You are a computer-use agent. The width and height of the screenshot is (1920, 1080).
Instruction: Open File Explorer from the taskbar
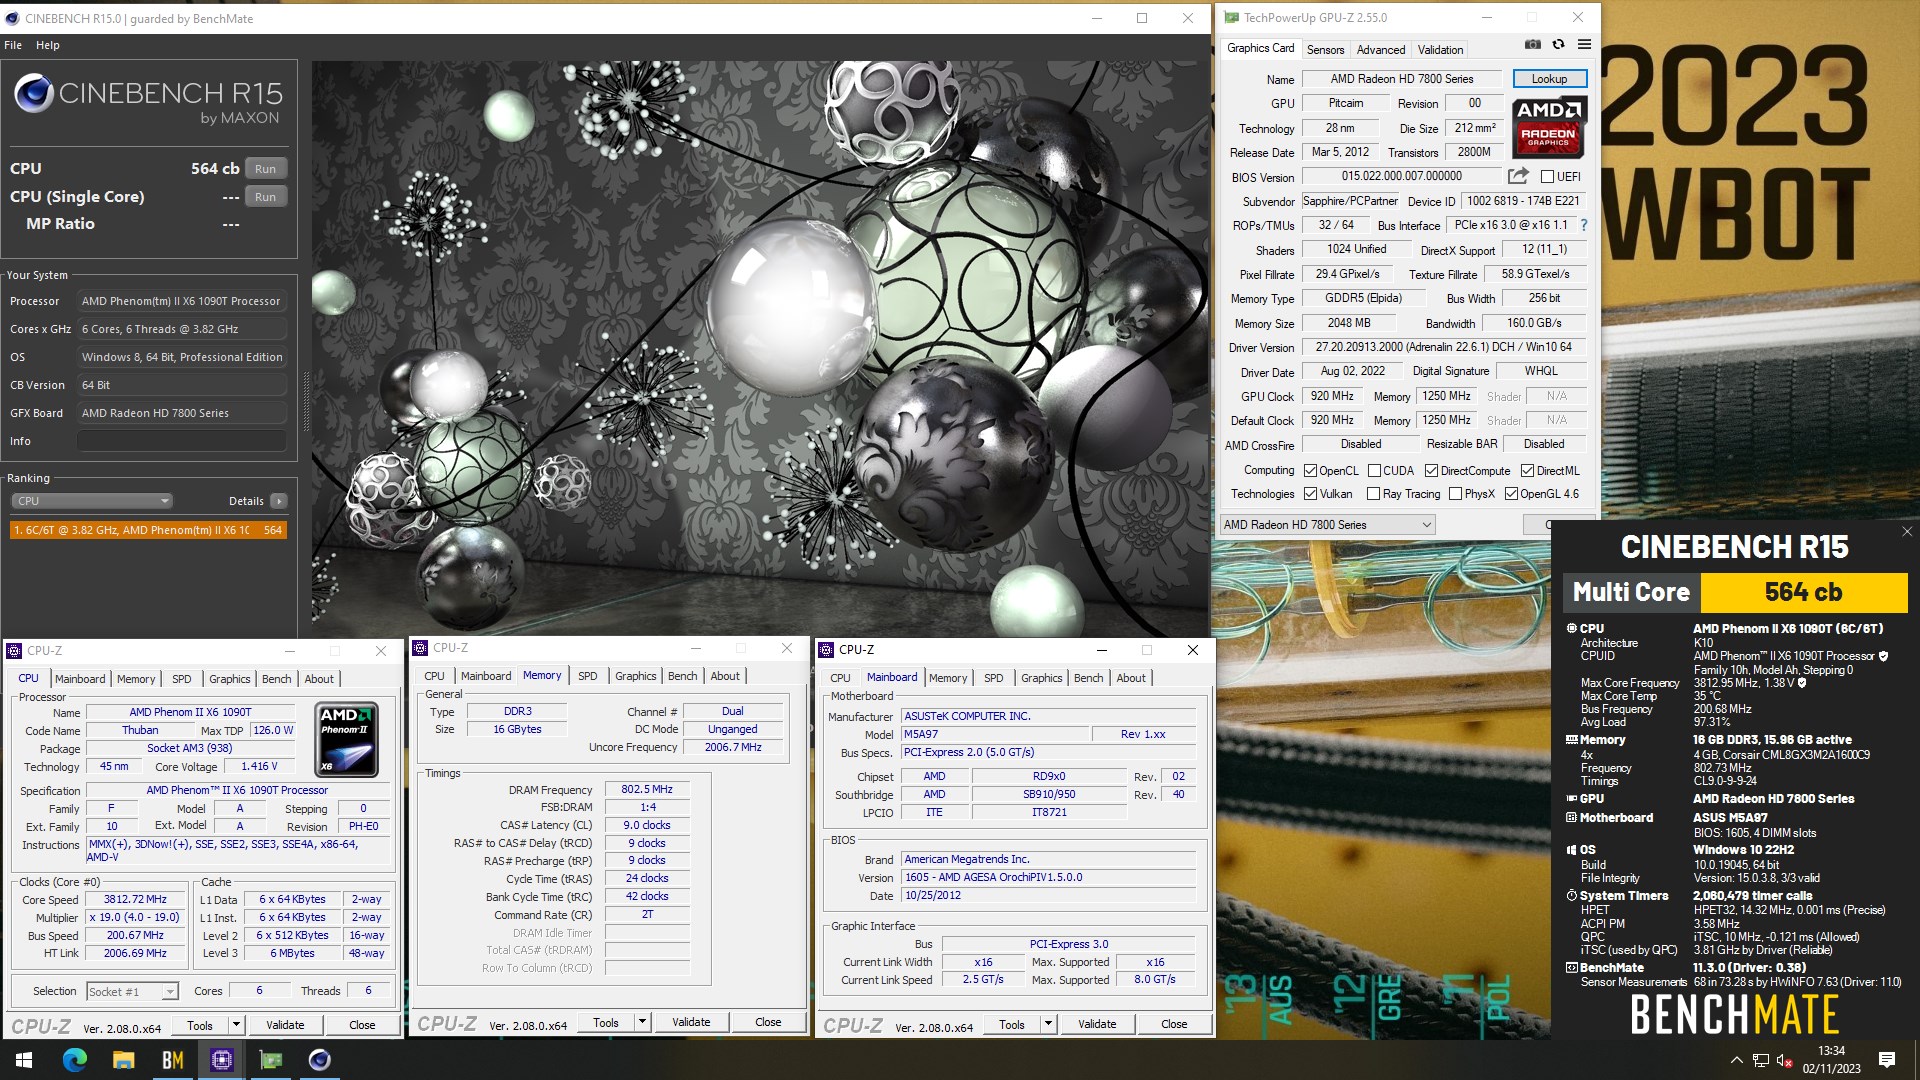coord(123,1060)
